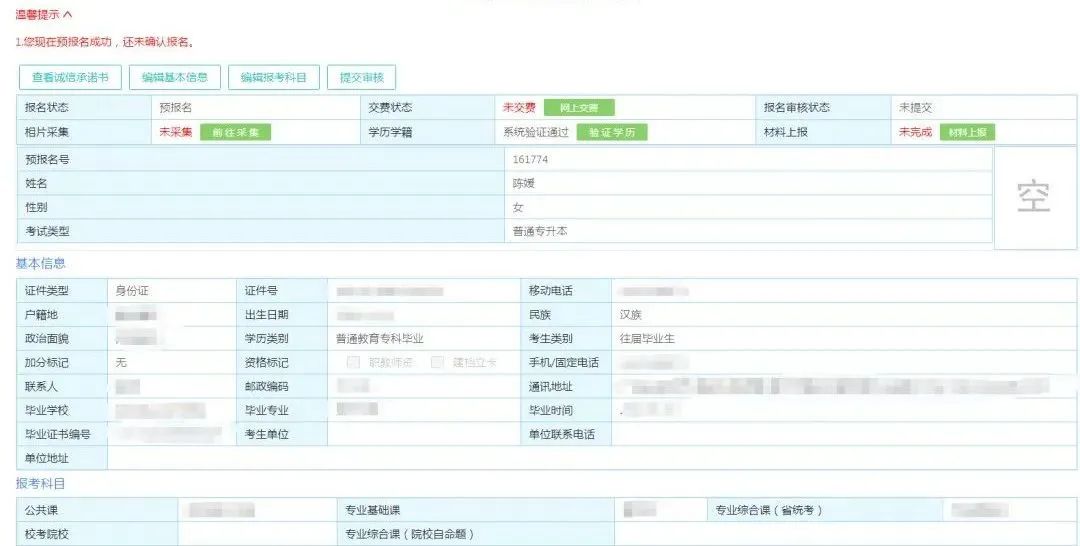This screenshot has width=1080, height=546.
Task: Click the green 验证学历 button
Action: pyautogui.click(x=612, y=132)
